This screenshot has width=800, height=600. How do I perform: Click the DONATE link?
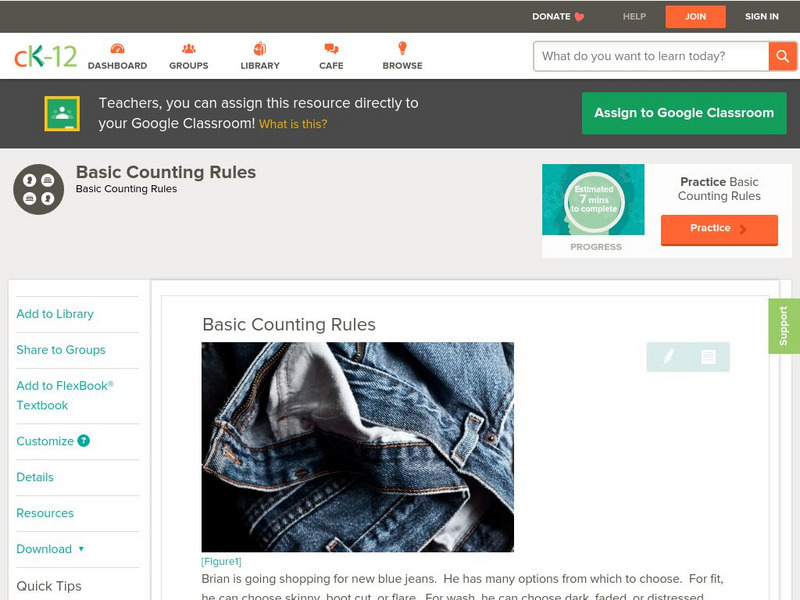551,16
